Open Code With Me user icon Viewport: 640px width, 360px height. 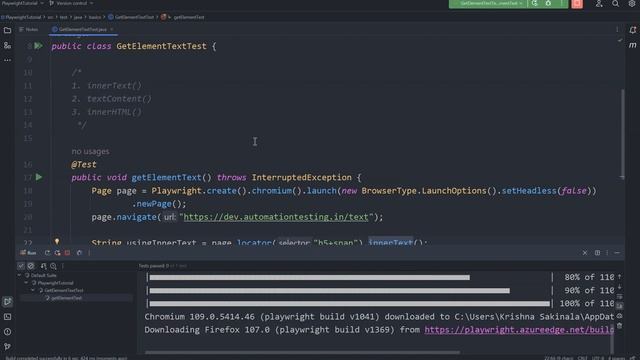[x=599, y=4]
